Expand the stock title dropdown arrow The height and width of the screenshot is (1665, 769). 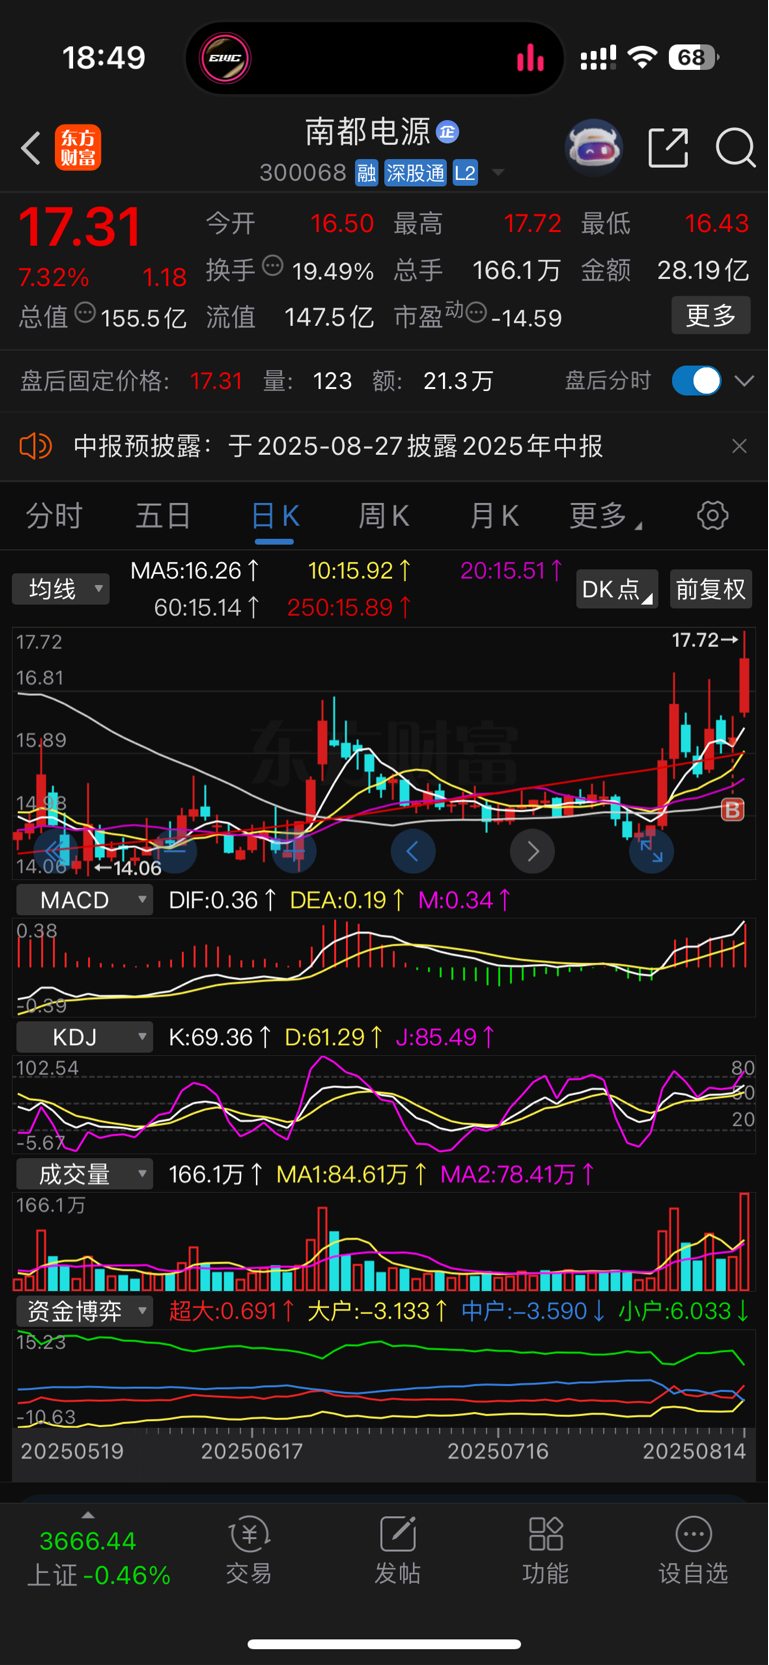click(x=498, y=173)
